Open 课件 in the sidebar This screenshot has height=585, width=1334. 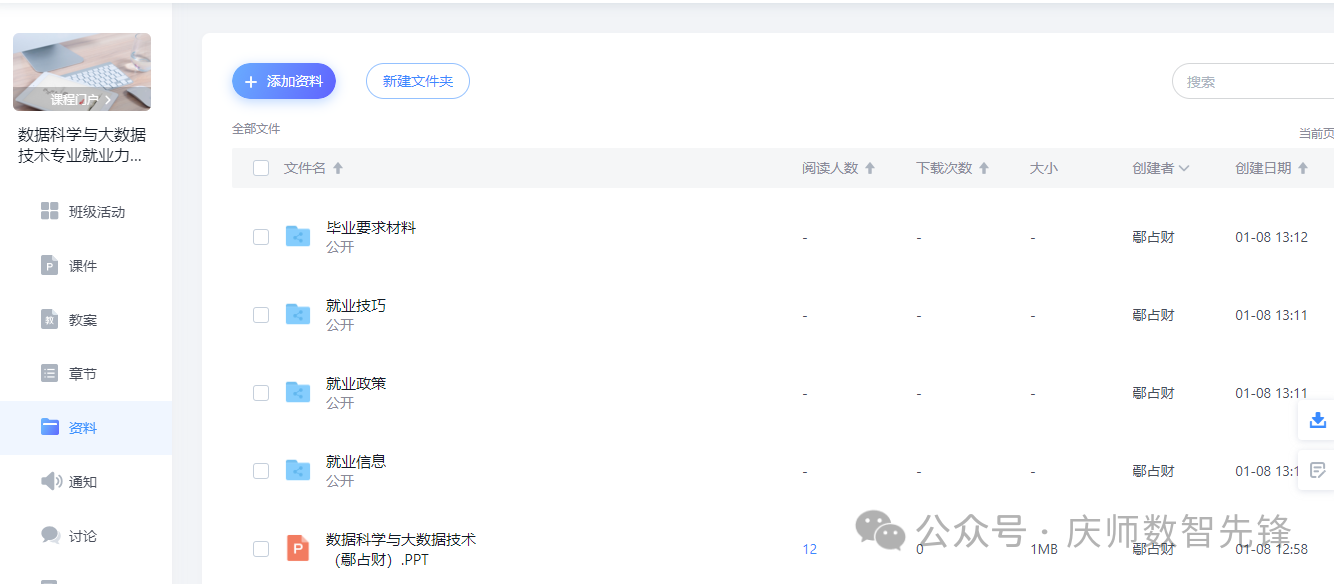pyautogui.click(x=82, y=266)
